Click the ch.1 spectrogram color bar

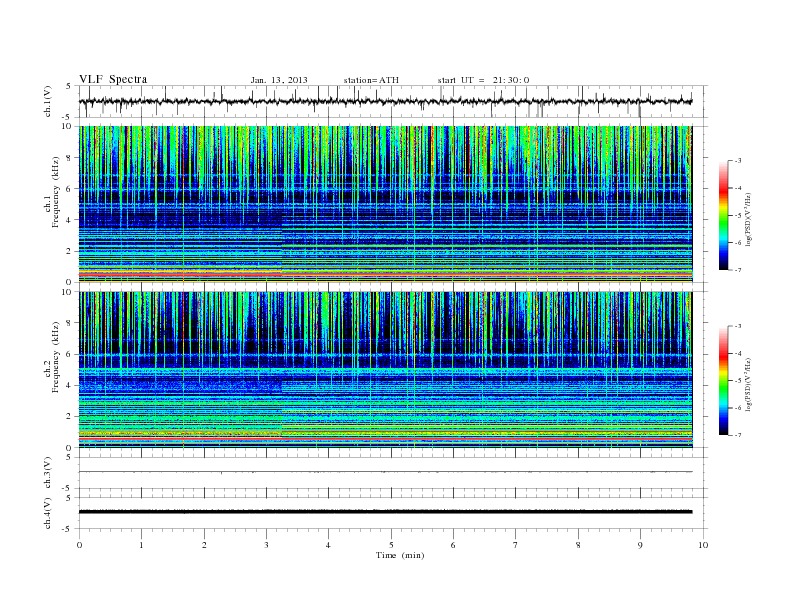pos(723,215)
